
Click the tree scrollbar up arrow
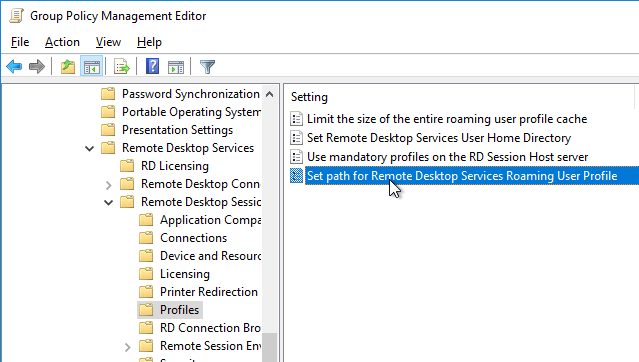coord(269,94)
